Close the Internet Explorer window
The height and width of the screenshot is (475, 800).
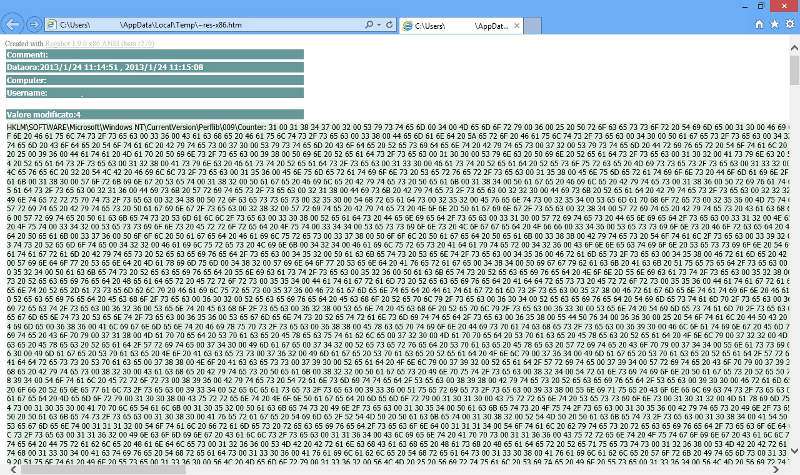click(x=784, y=6)
